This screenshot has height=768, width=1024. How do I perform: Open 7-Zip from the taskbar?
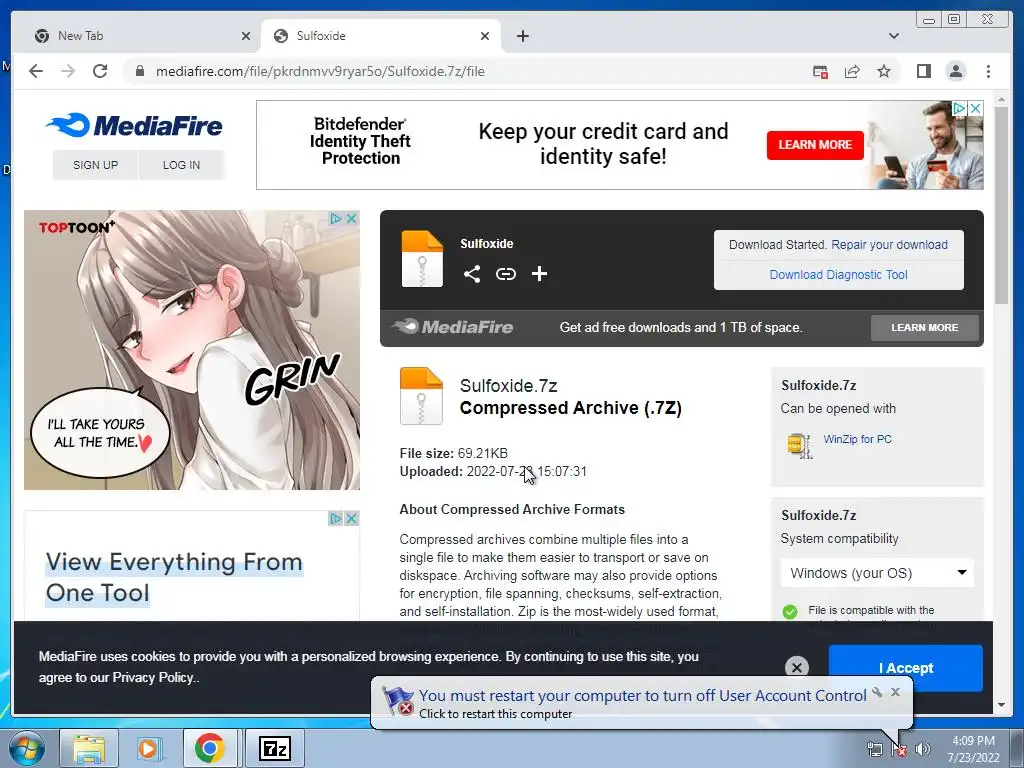tap(274, 748)
